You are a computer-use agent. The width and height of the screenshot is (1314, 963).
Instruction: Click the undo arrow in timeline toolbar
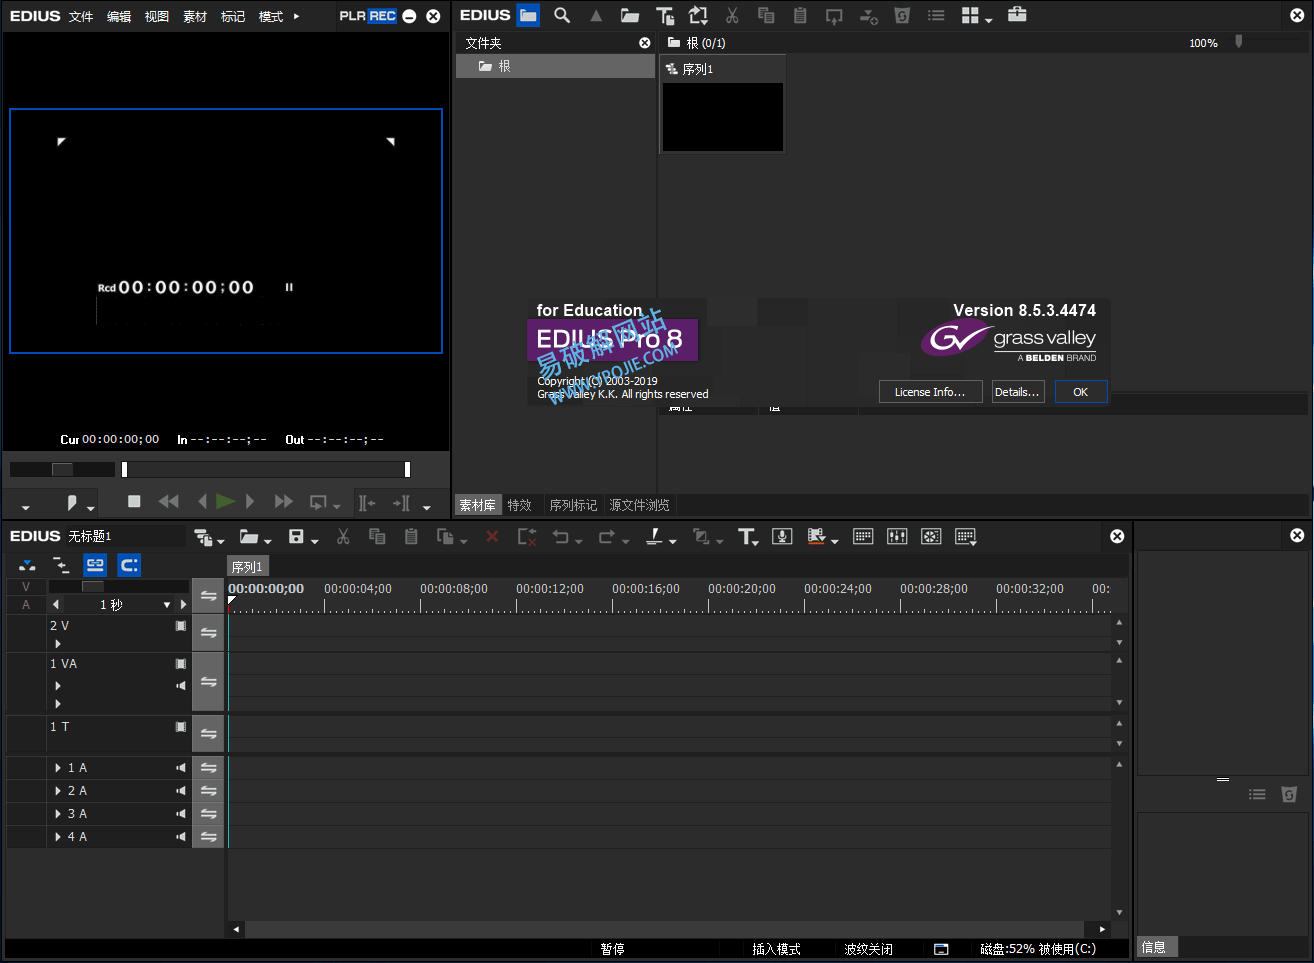pos(561,537)
